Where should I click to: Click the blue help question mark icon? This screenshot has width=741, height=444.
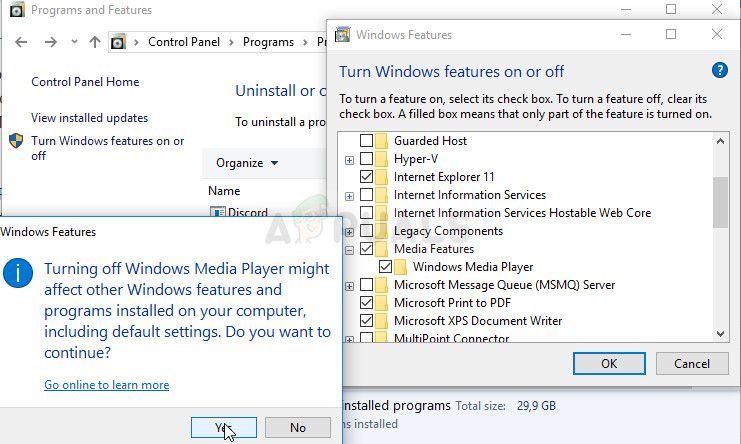(719, 70)
